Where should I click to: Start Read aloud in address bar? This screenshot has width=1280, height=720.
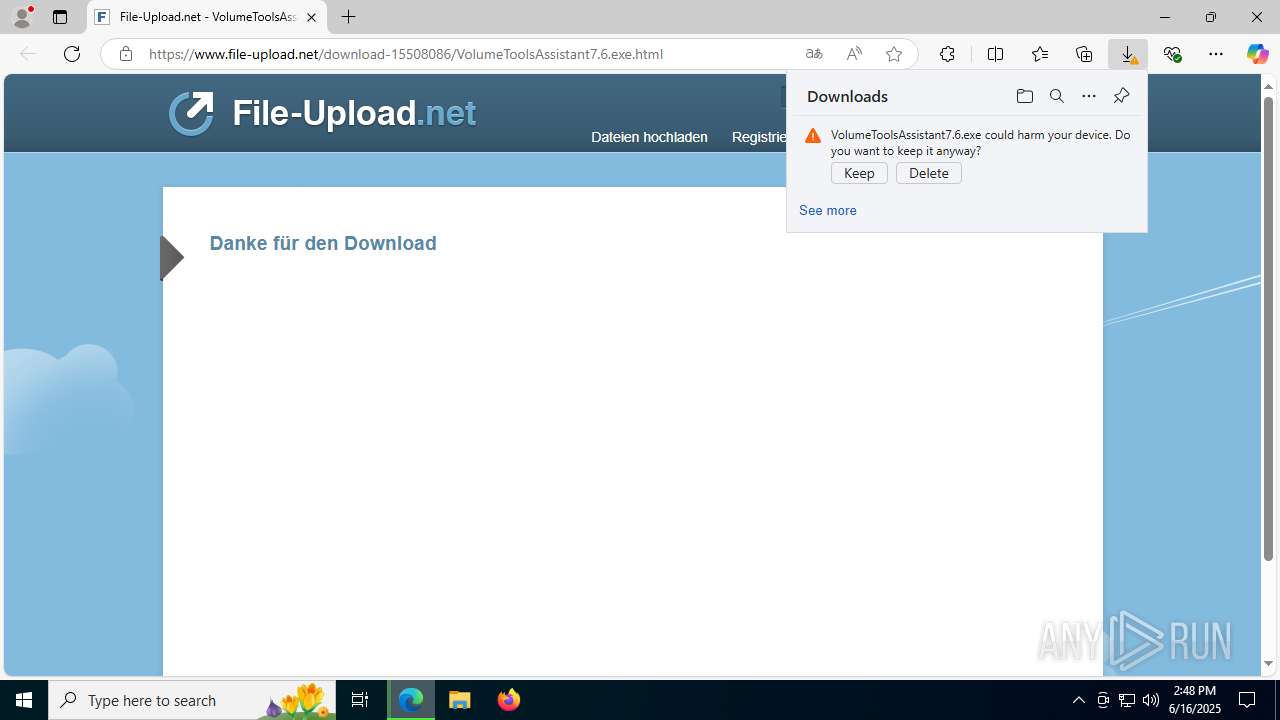854,54
